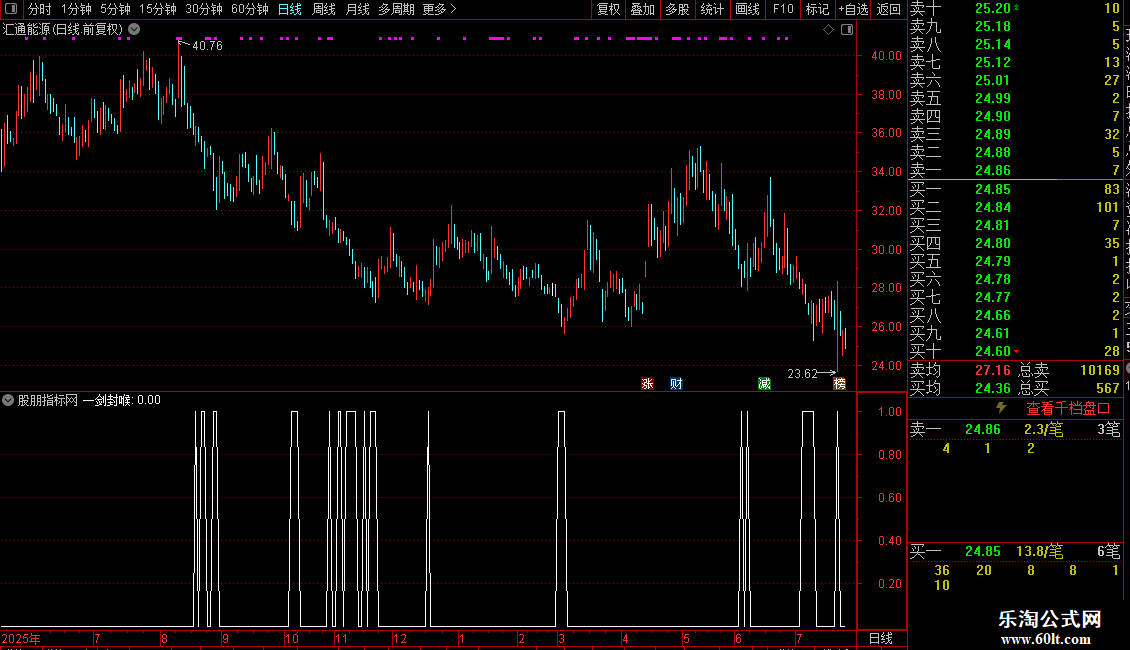
Task: Open F10 company information
Action: click(783, 9)
